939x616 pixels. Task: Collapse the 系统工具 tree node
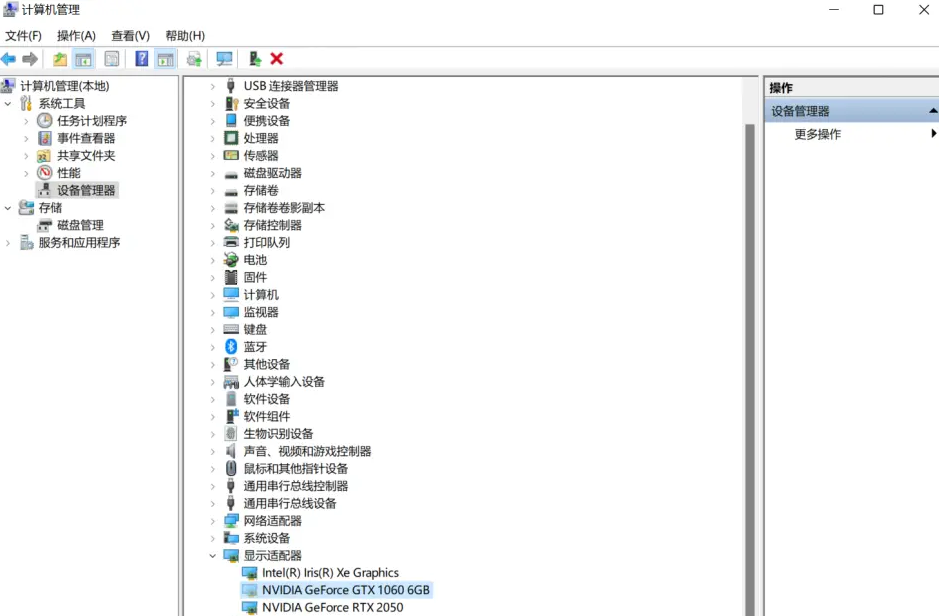(6, 102)
